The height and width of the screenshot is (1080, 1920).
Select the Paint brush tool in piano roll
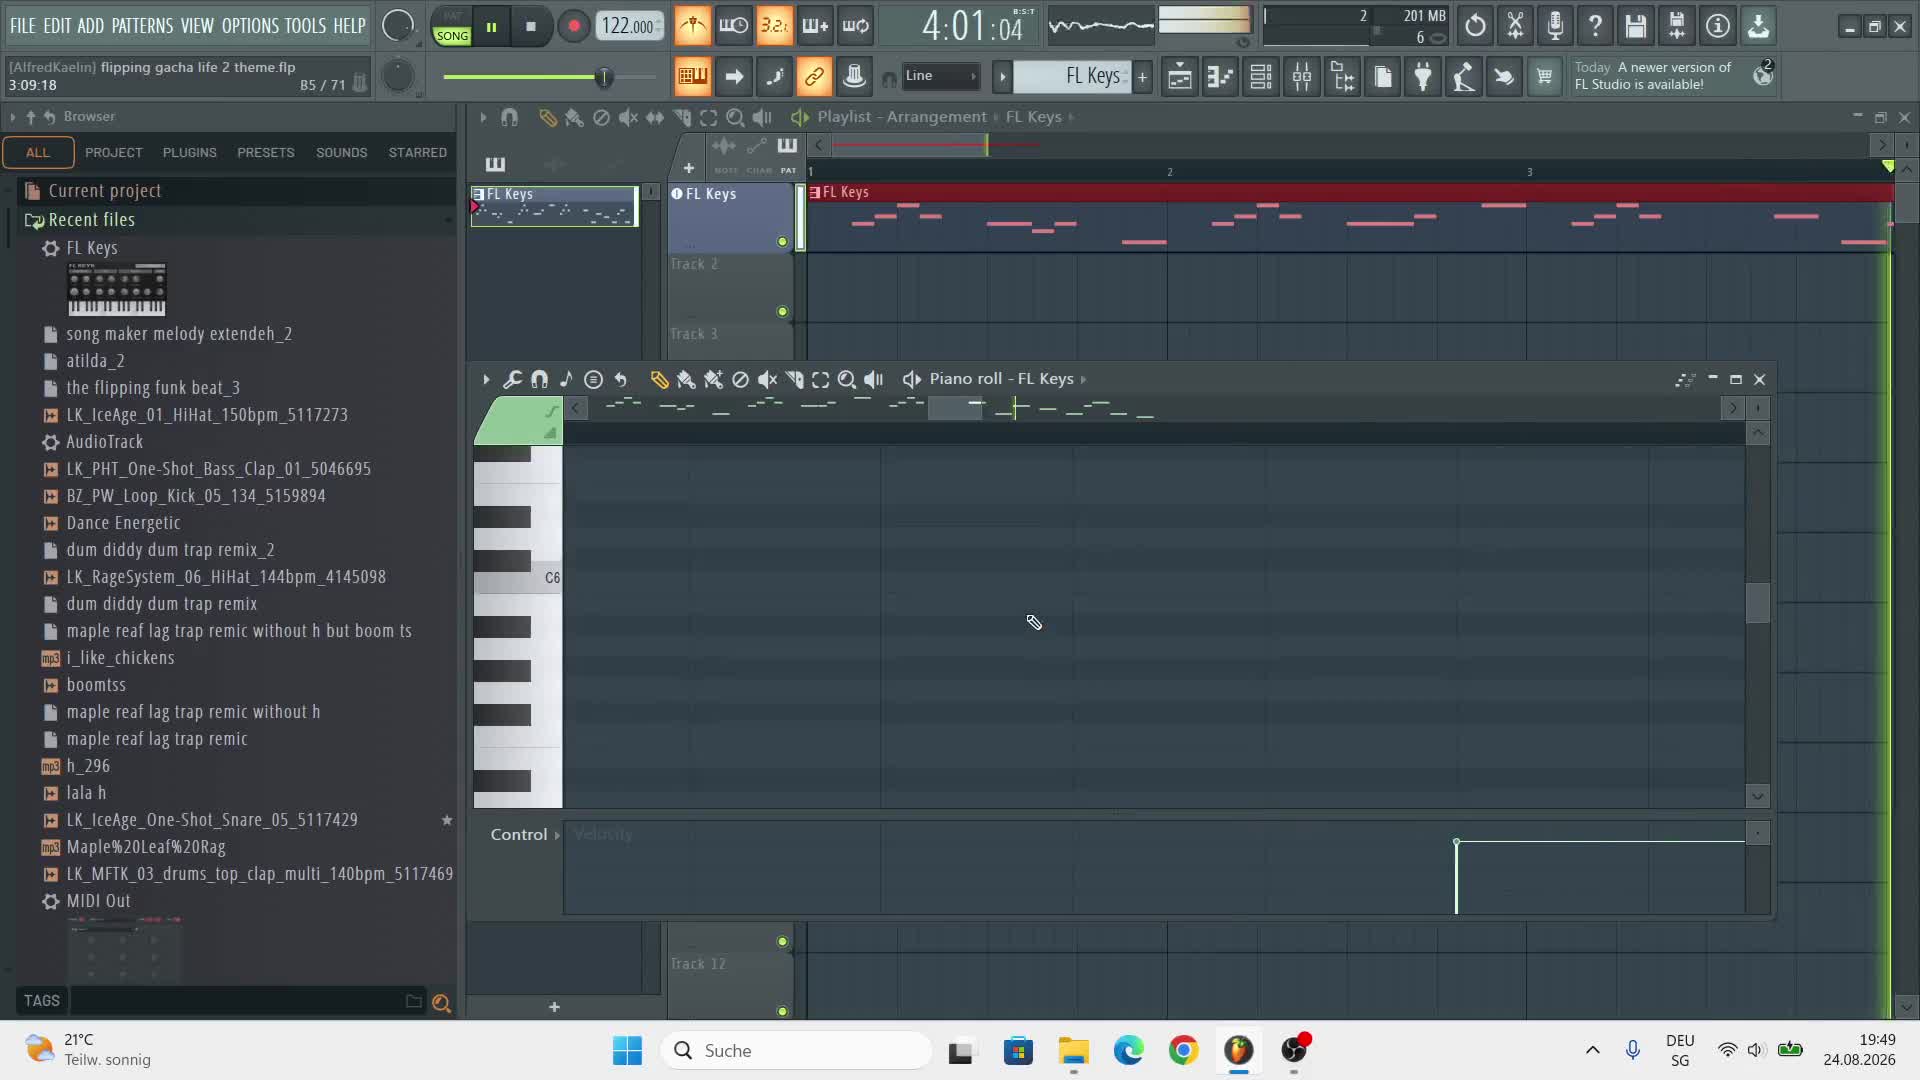click(x=686, y=379)
